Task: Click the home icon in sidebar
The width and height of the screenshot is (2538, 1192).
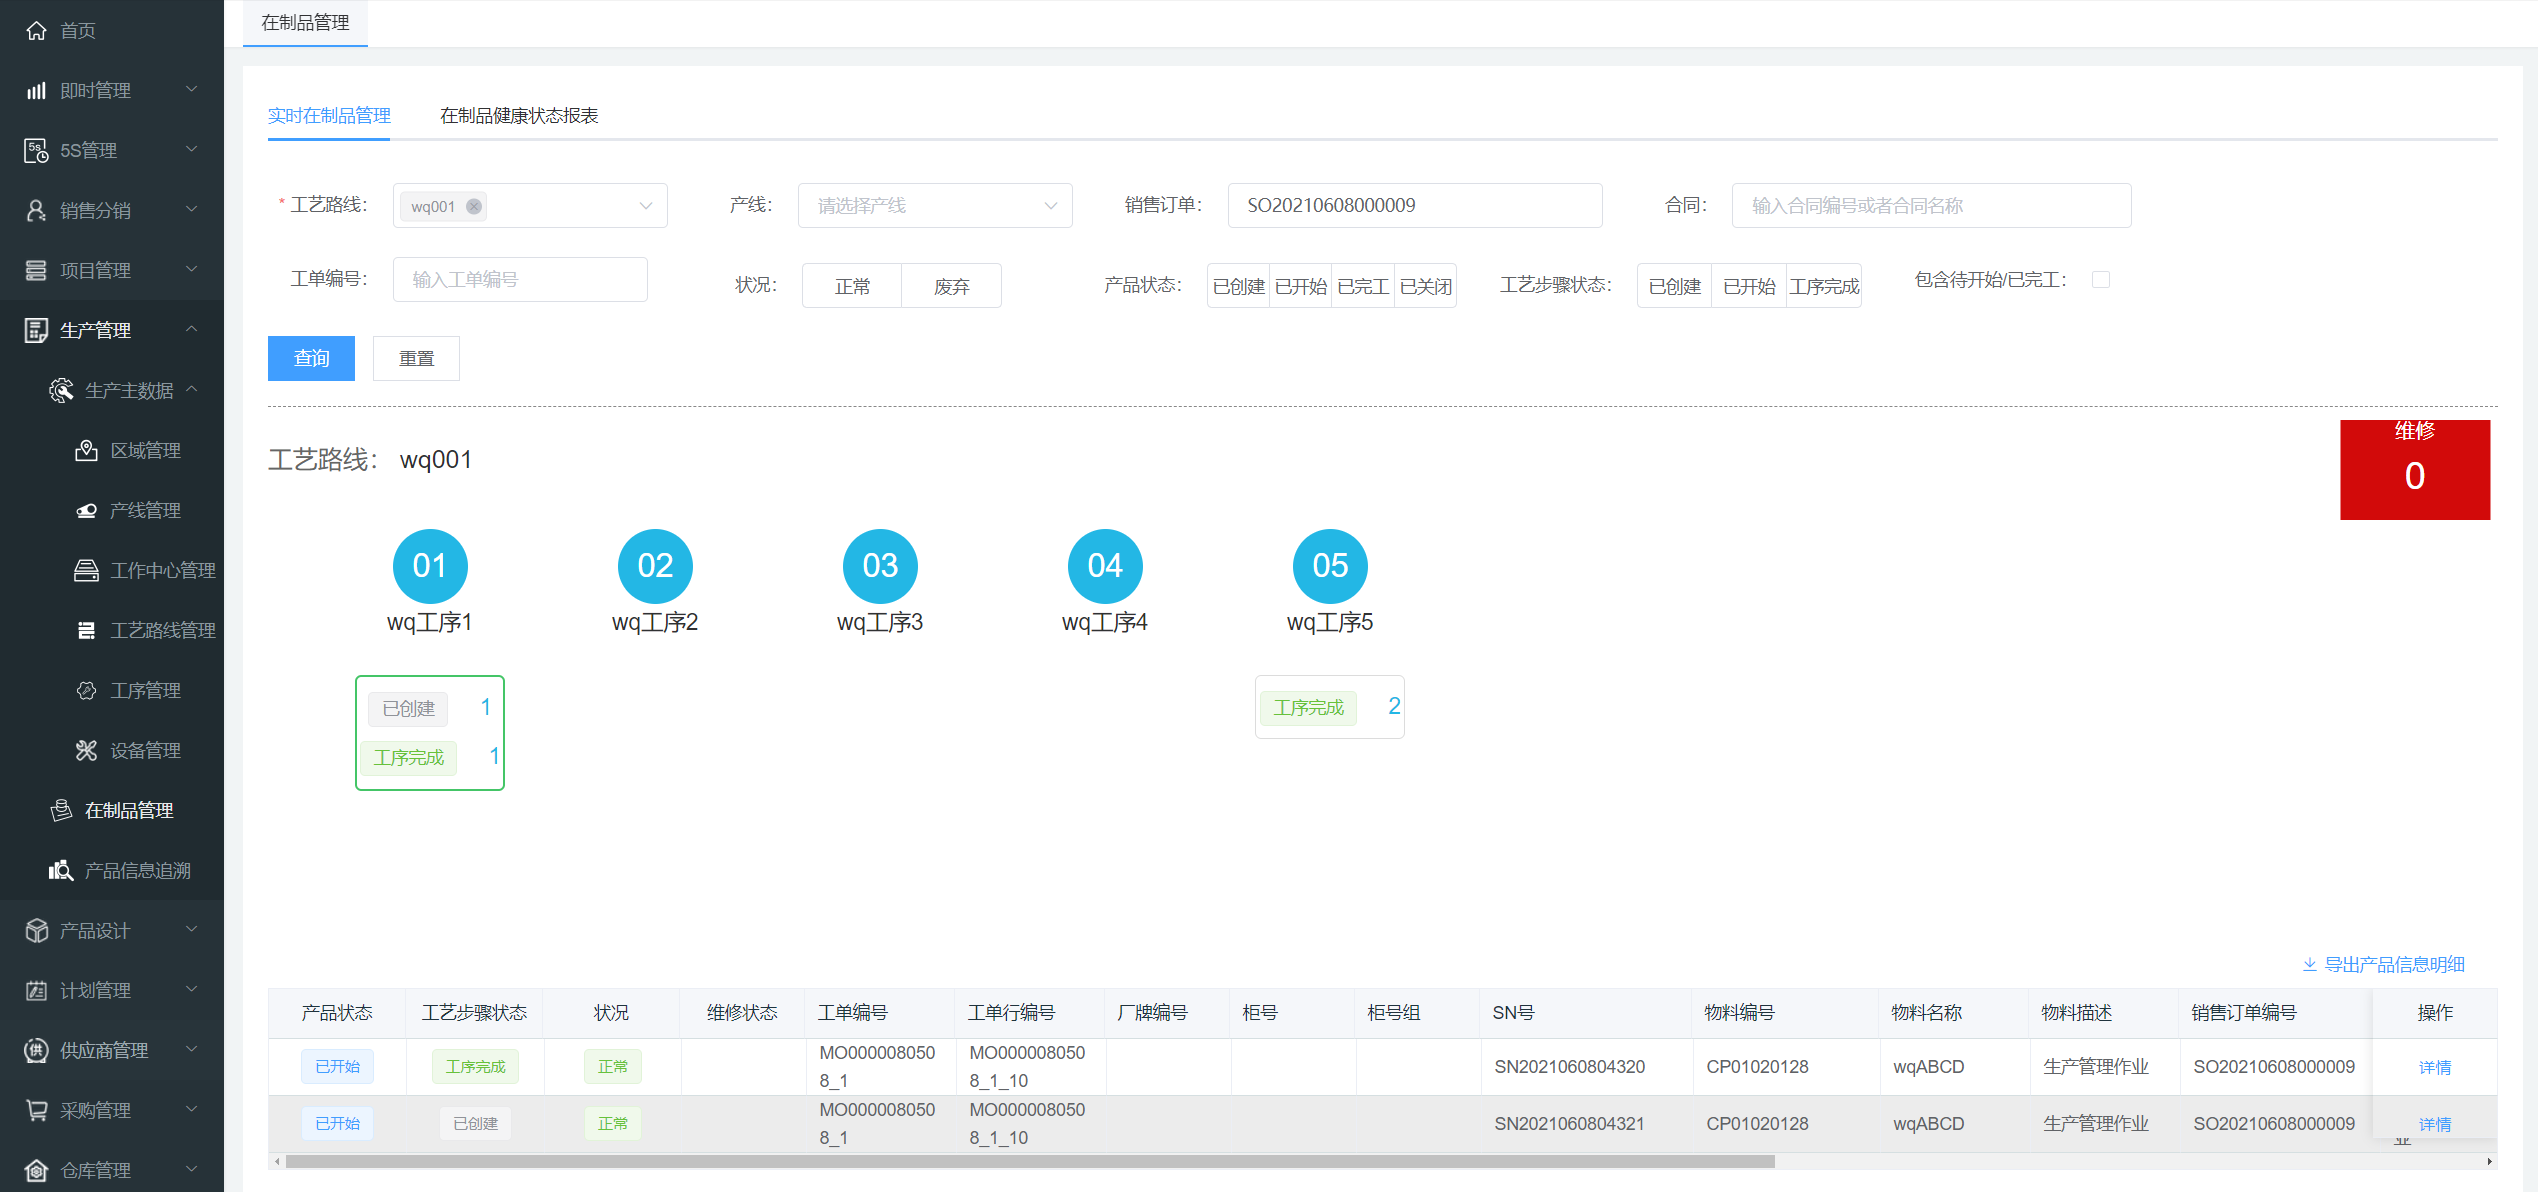Action: click(36, 31)
